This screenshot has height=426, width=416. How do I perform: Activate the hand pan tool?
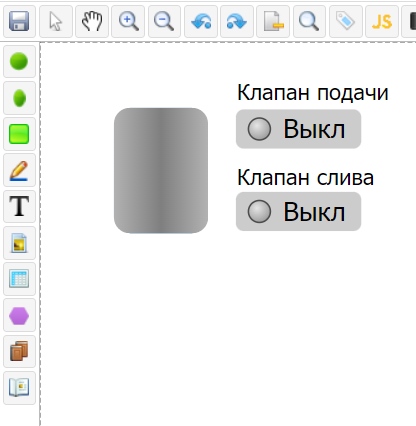(x=92, y=21)
